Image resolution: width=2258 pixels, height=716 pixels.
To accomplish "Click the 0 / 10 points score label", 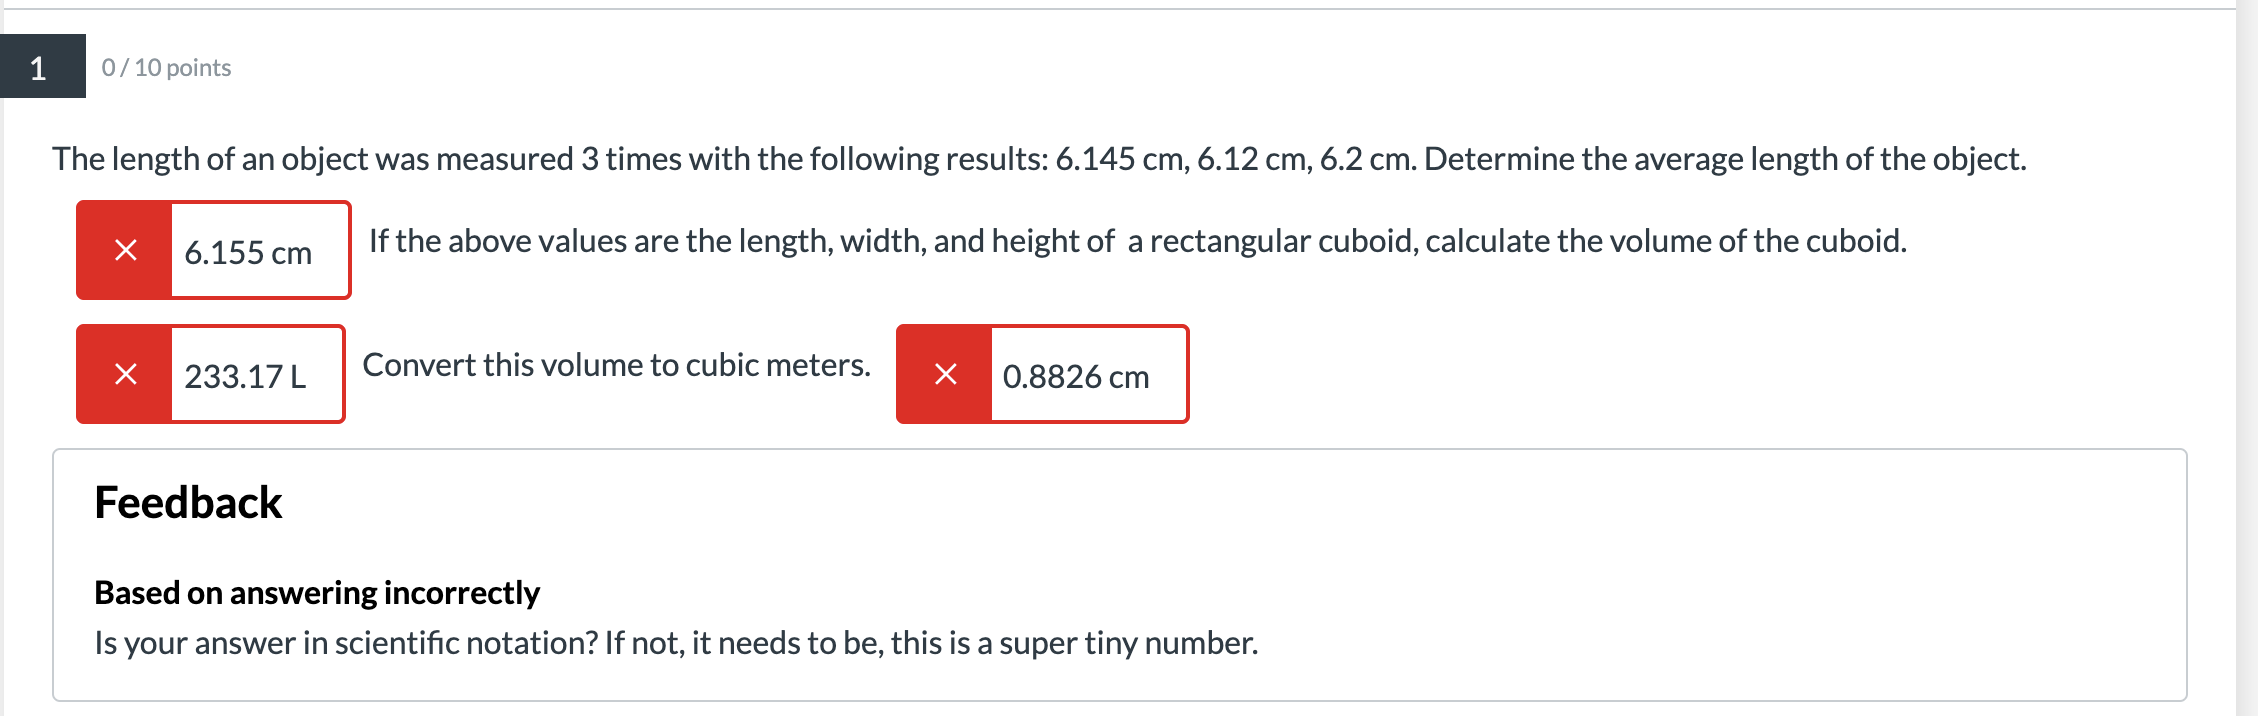I will click(x=165, y=67).
